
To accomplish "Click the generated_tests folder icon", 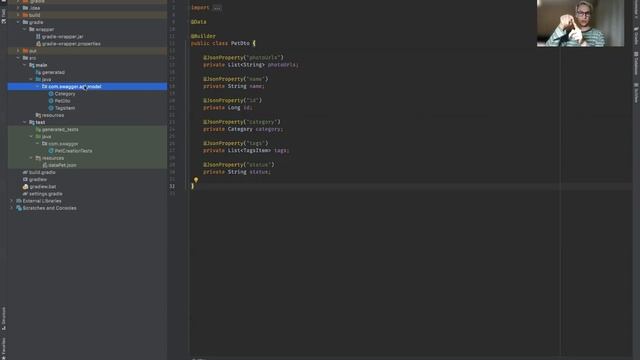I will [38, 129].
